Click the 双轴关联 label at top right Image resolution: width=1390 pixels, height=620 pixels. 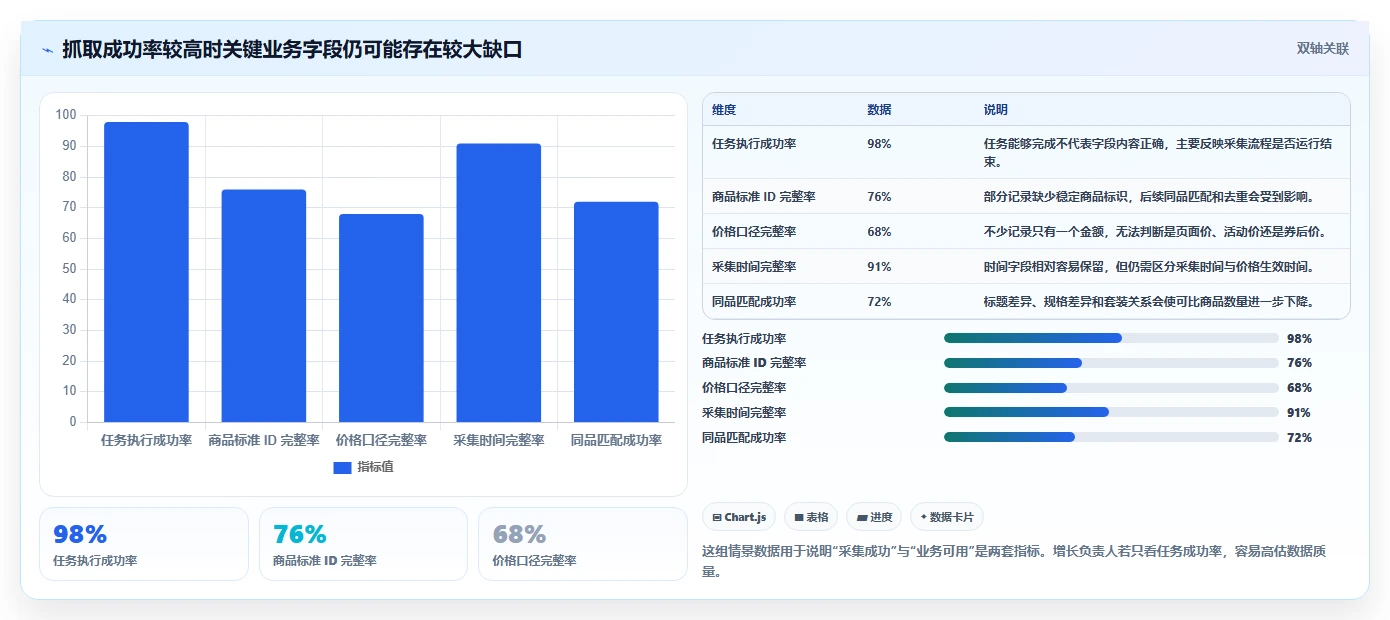point(1323,49)
